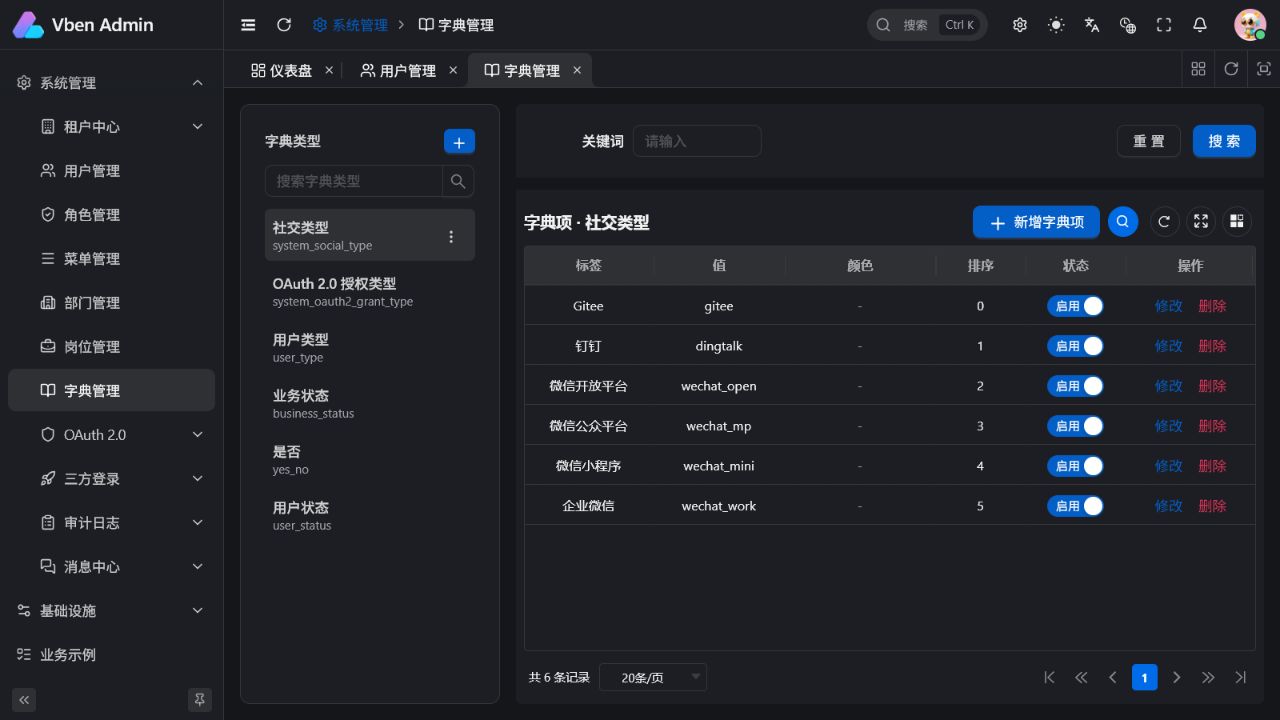Click 系统管理 breadcrumb link

(x=350, y=25)
